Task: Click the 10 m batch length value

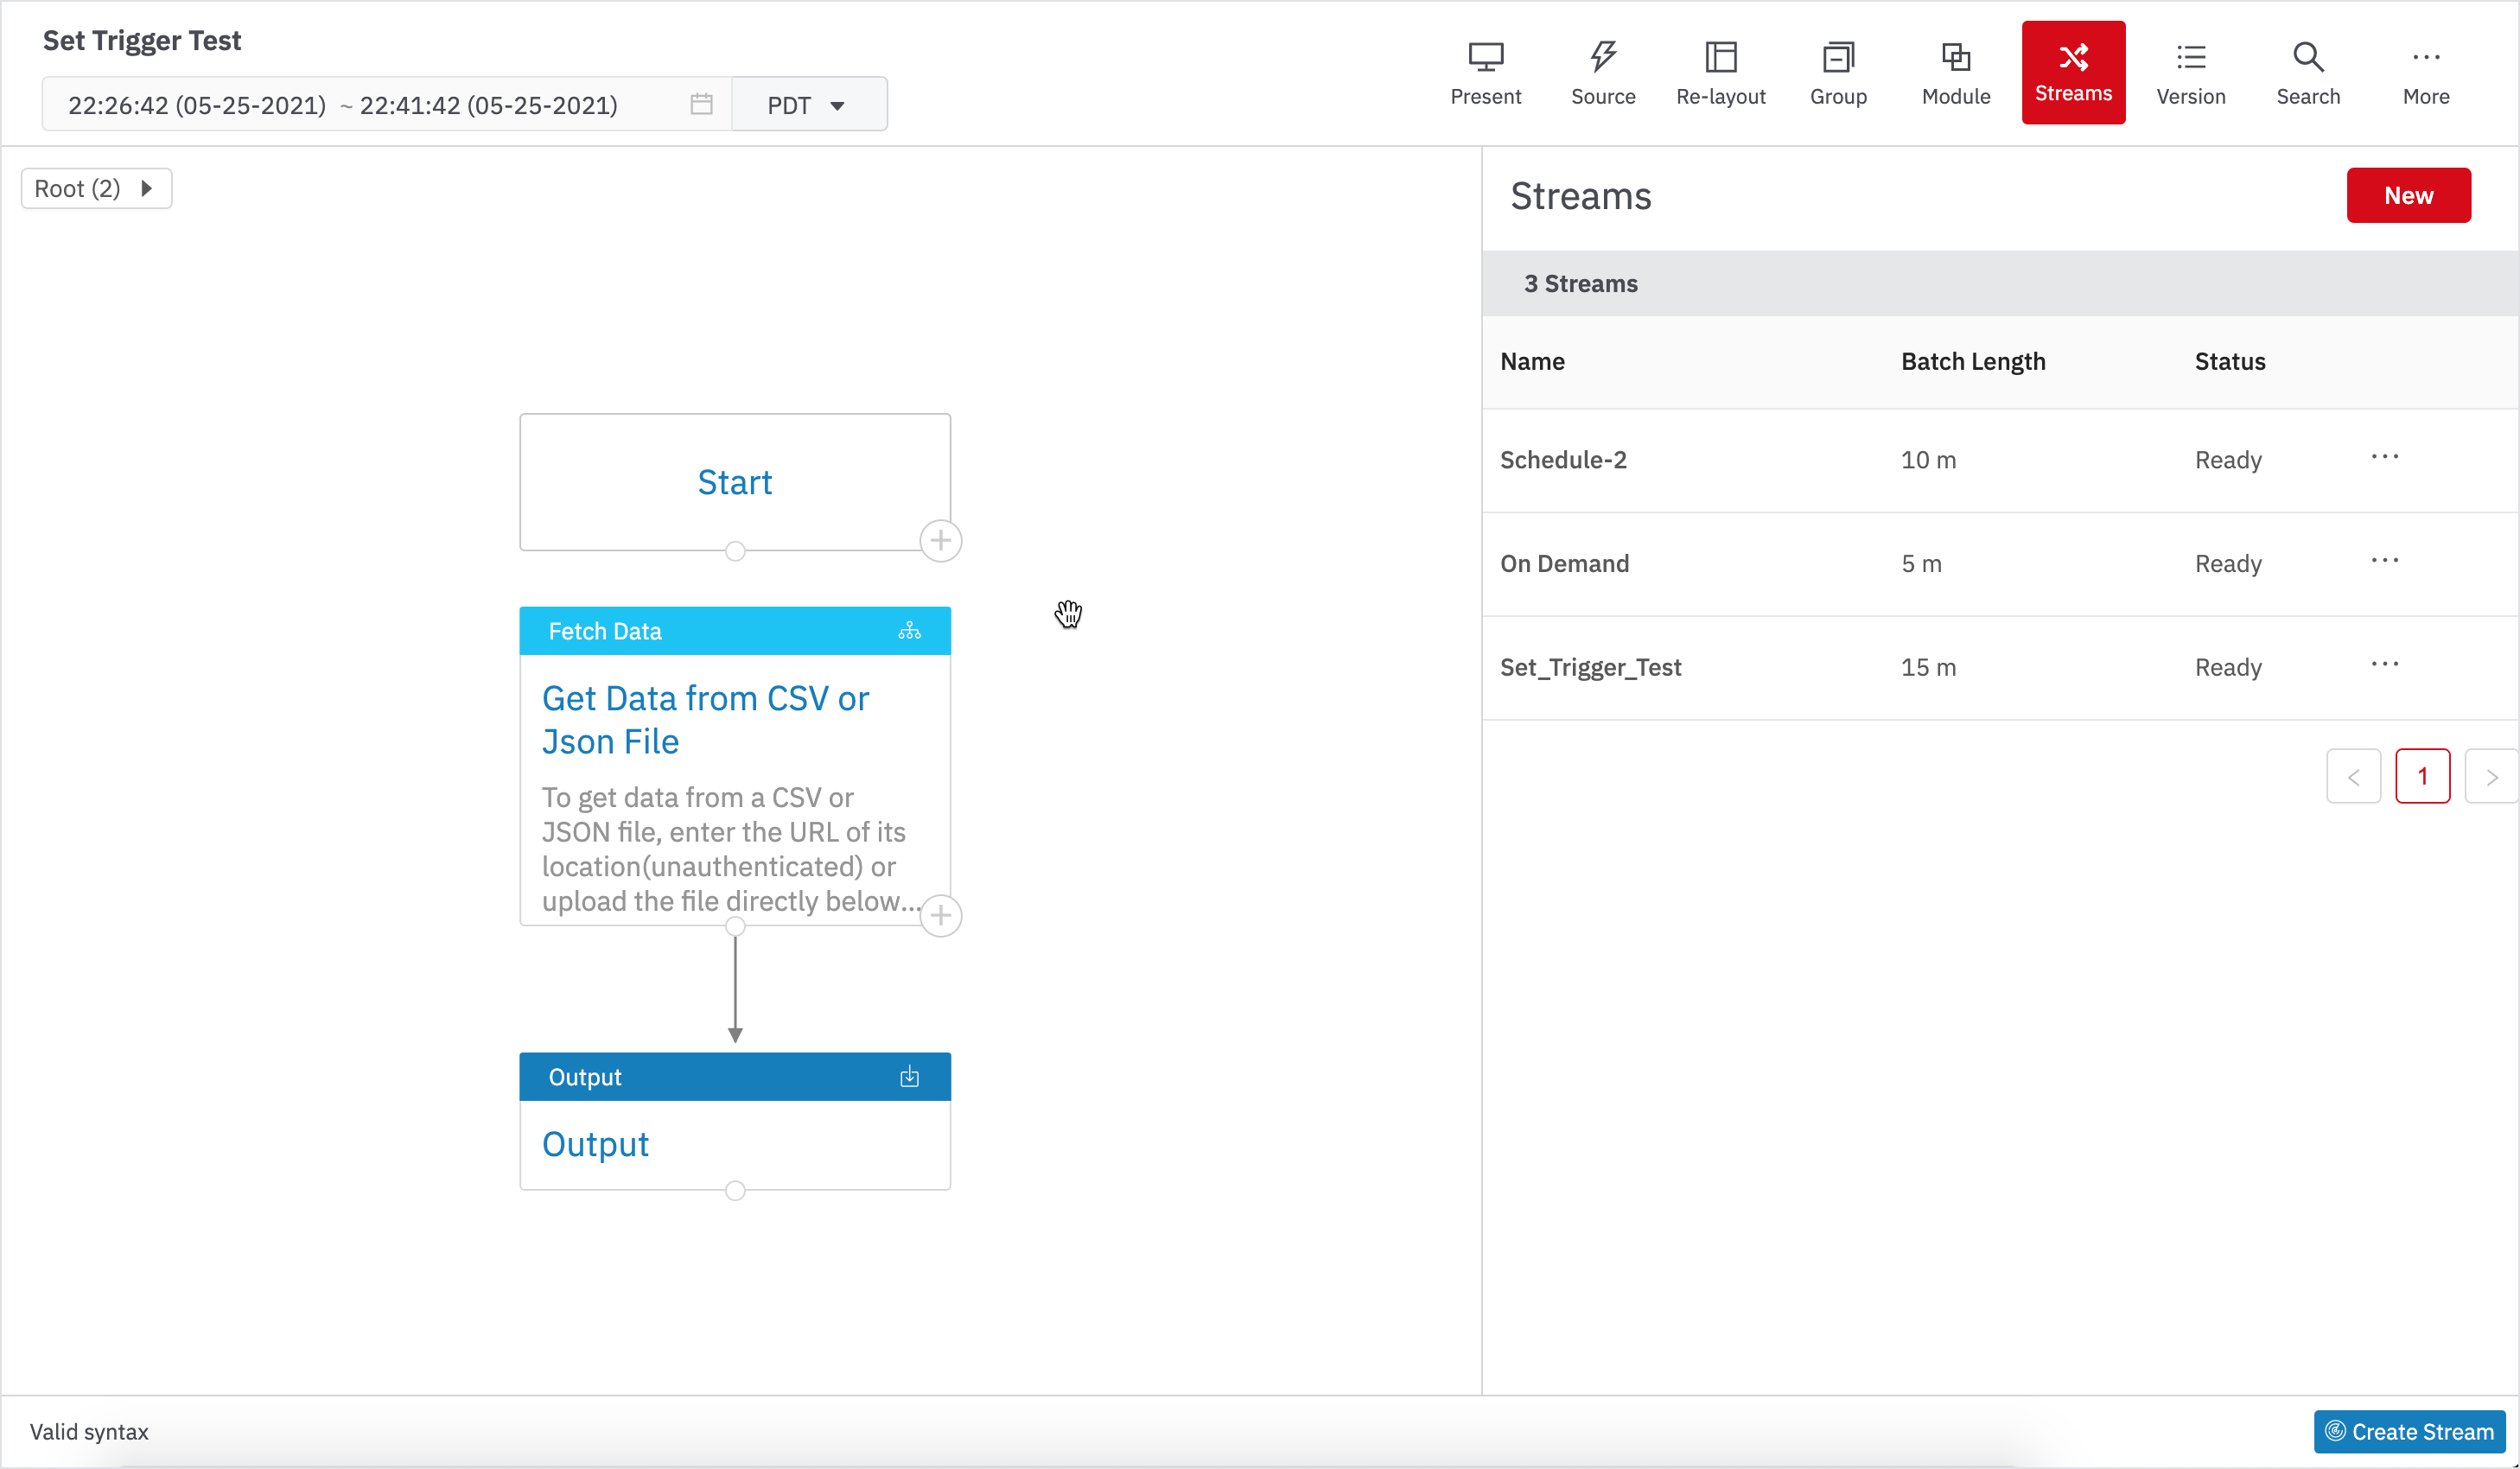Action: [x=1928, y=460]
